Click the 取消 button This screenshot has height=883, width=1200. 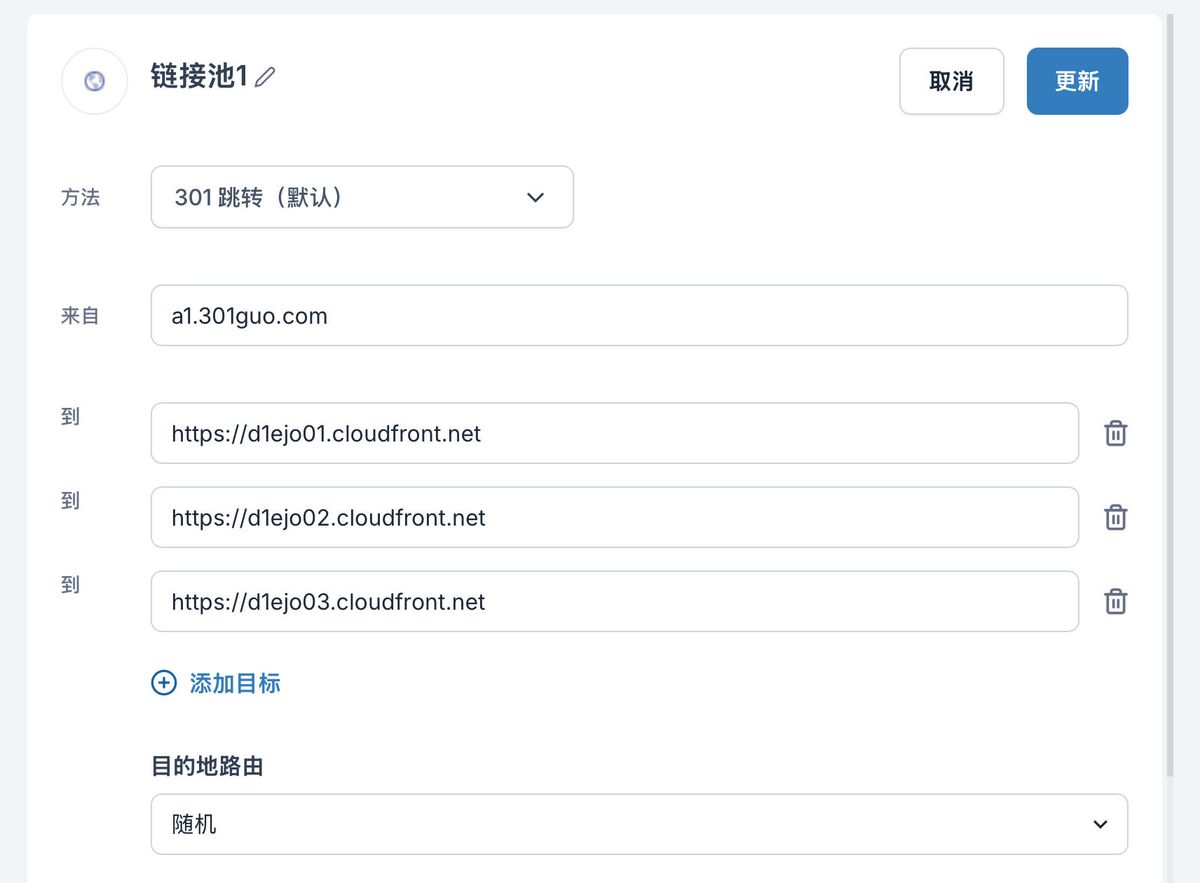(x=951, y=81)
